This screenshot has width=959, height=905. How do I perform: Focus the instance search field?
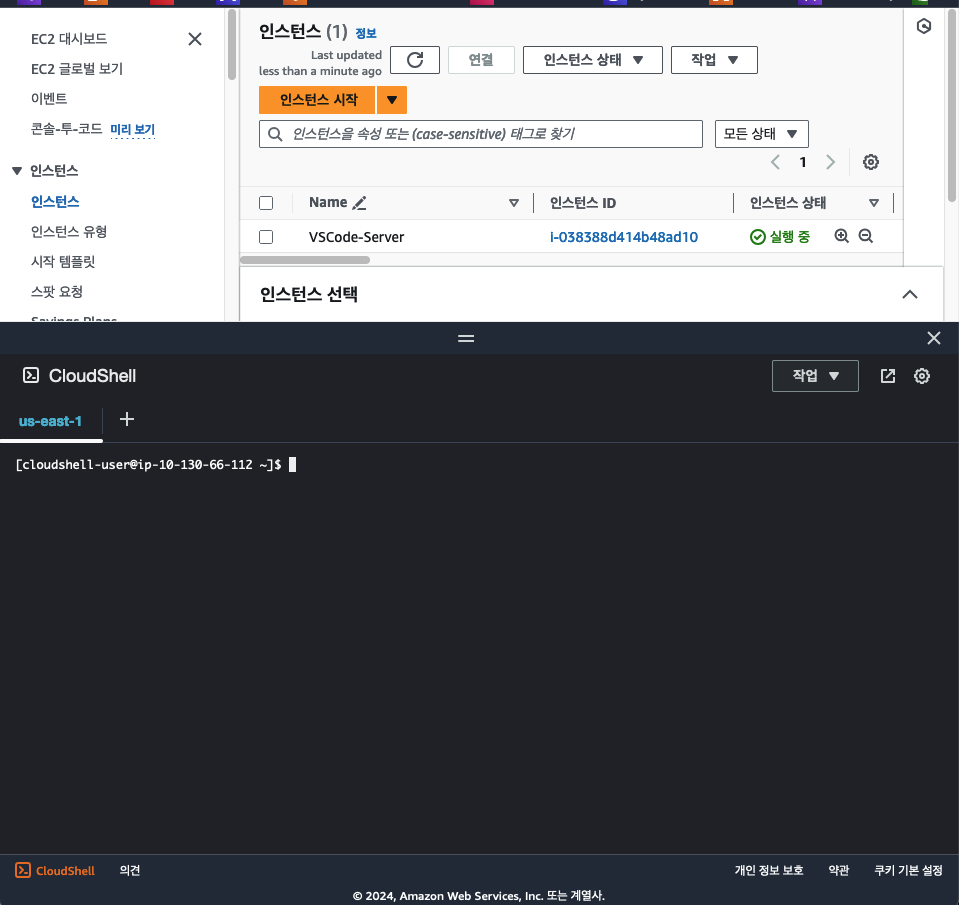tap(481, 134)
